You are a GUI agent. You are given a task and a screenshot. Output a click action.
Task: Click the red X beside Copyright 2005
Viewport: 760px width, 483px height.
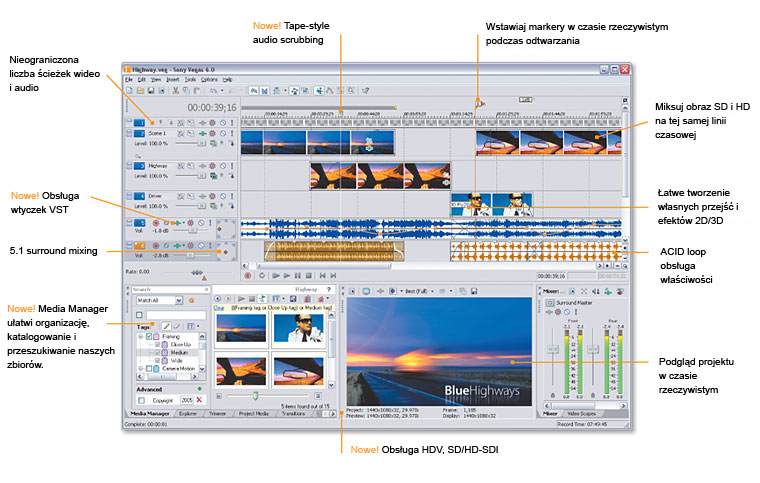(199, 400)
